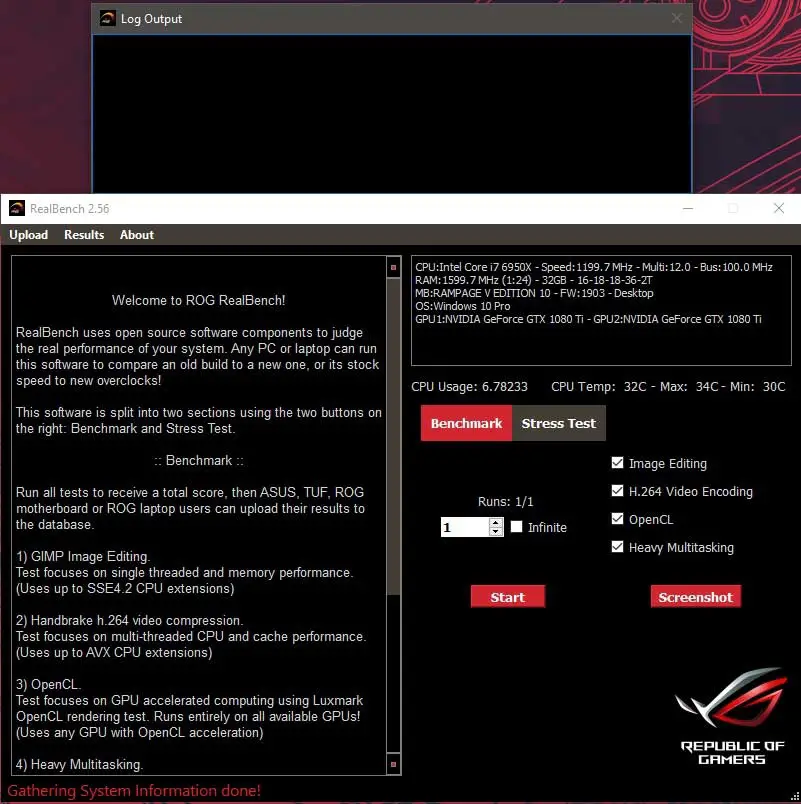Click scroll-up arrow of welcome text
The image size is (801, 804).
click(393, 267)
